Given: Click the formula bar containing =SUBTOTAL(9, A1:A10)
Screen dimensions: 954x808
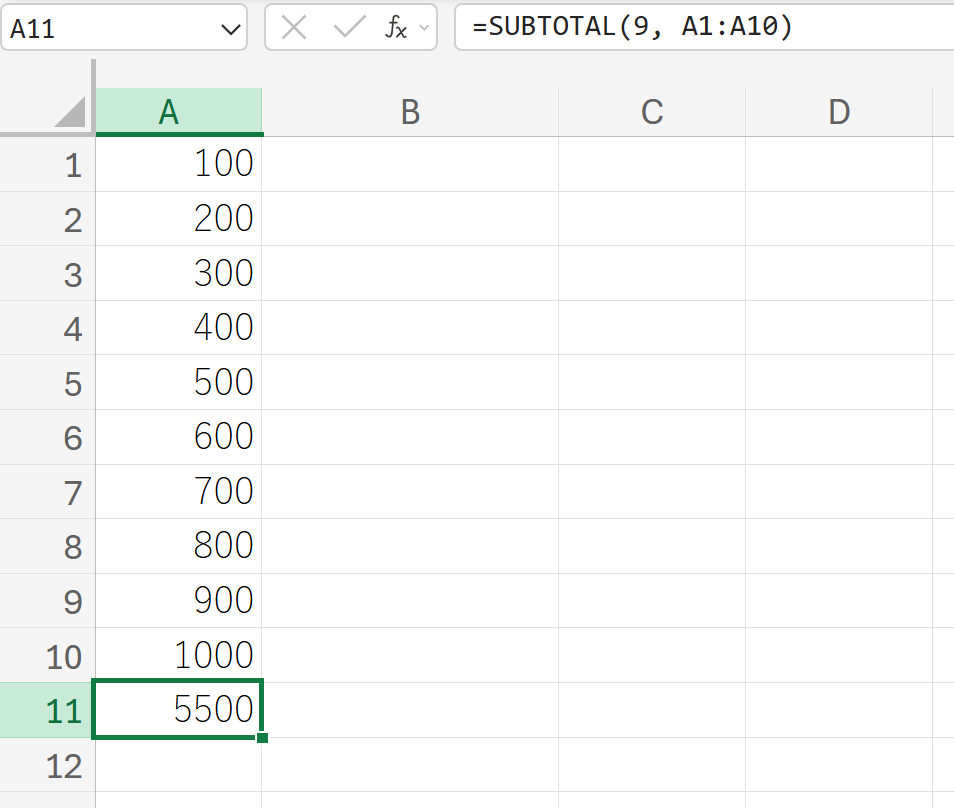Looking at the screenshot, I should (700, 27).
